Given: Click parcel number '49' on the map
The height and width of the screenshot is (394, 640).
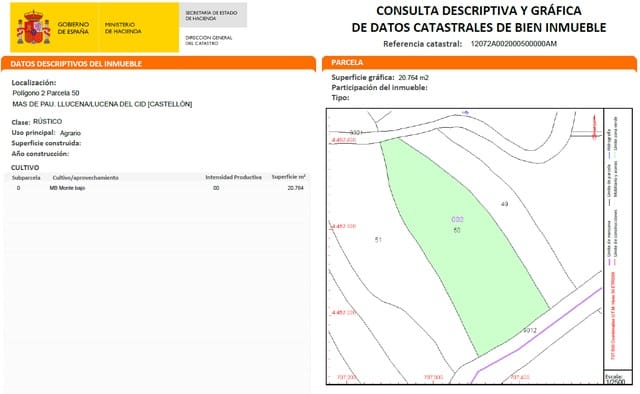Looking at the screenshot, I should click(504, 204).
